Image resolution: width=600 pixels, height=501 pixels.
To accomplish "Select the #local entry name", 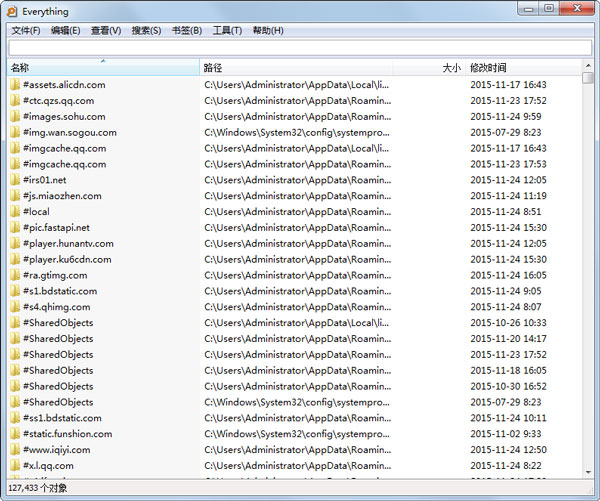I will pos(36,212).
